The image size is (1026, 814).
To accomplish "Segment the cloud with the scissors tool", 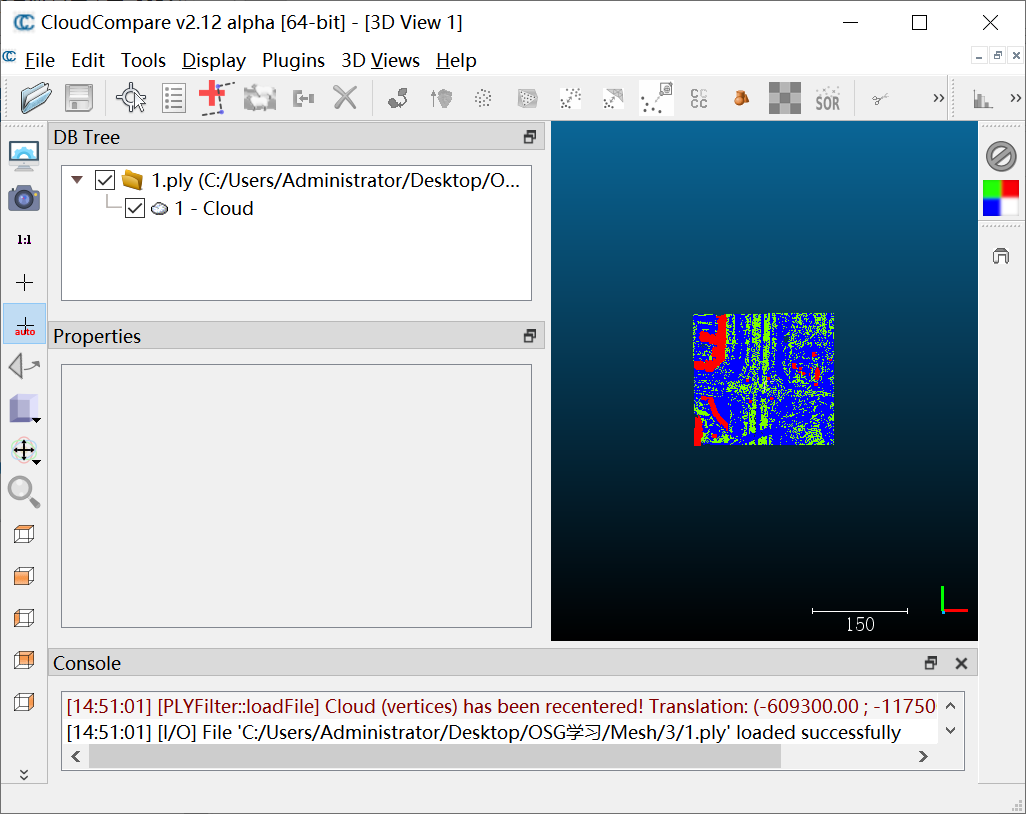I will (x=879, y=97).
